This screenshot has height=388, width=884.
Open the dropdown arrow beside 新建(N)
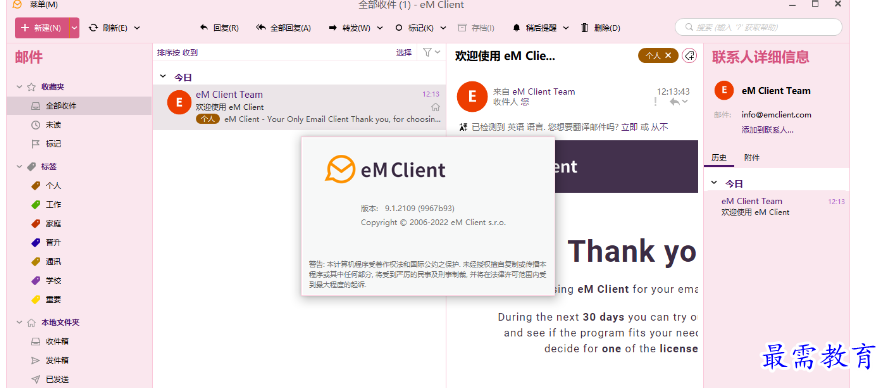(x=74, y=28)
